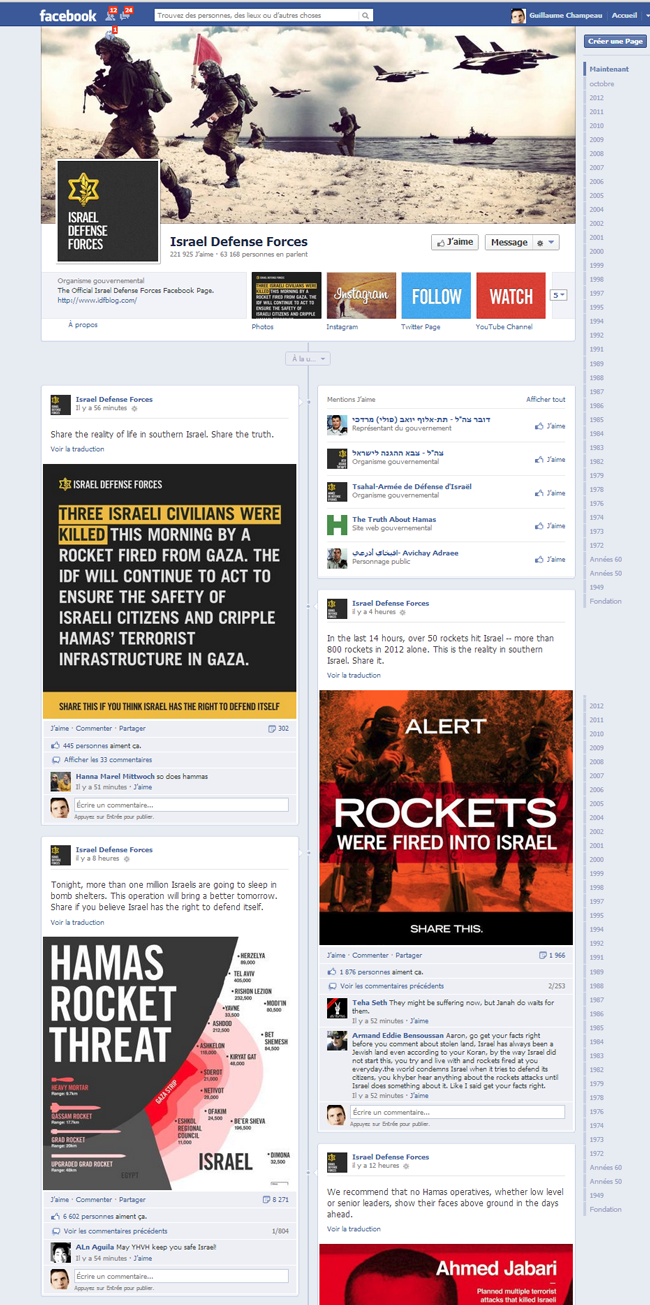The height and width of the screenshot is (1305, 650).
Task: Like Avichay Adraee public figure page
Action: point(550,558)
